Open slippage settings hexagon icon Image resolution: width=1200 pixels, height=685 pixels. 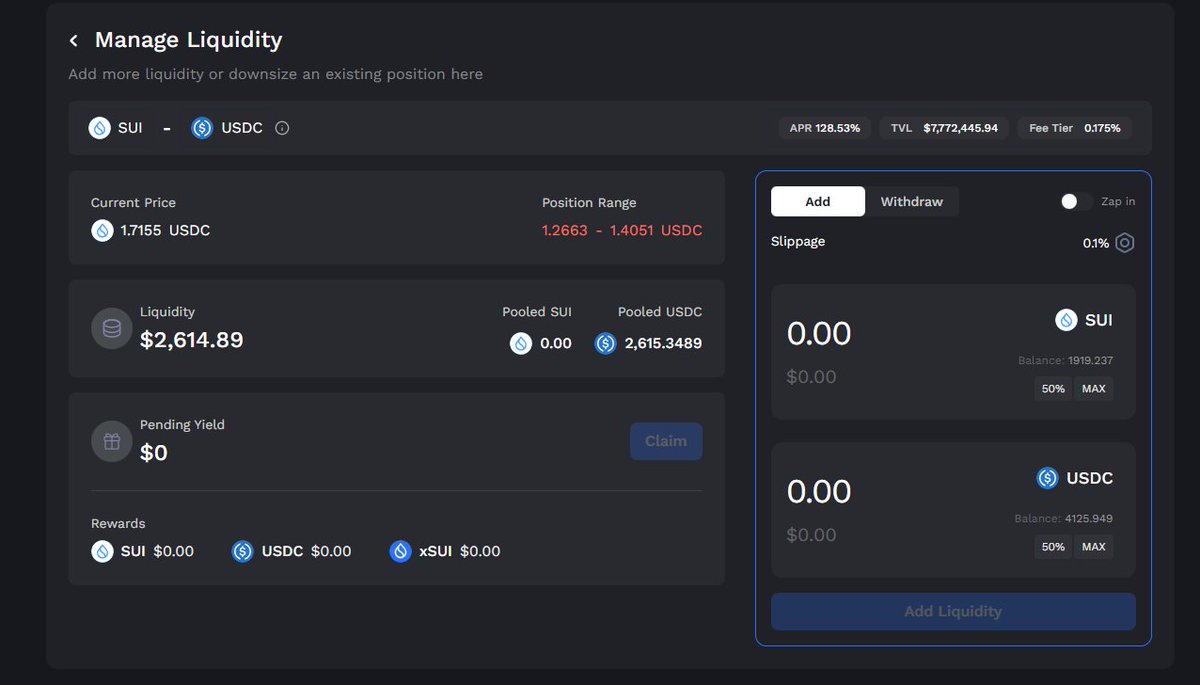[x=1125, y=243]
